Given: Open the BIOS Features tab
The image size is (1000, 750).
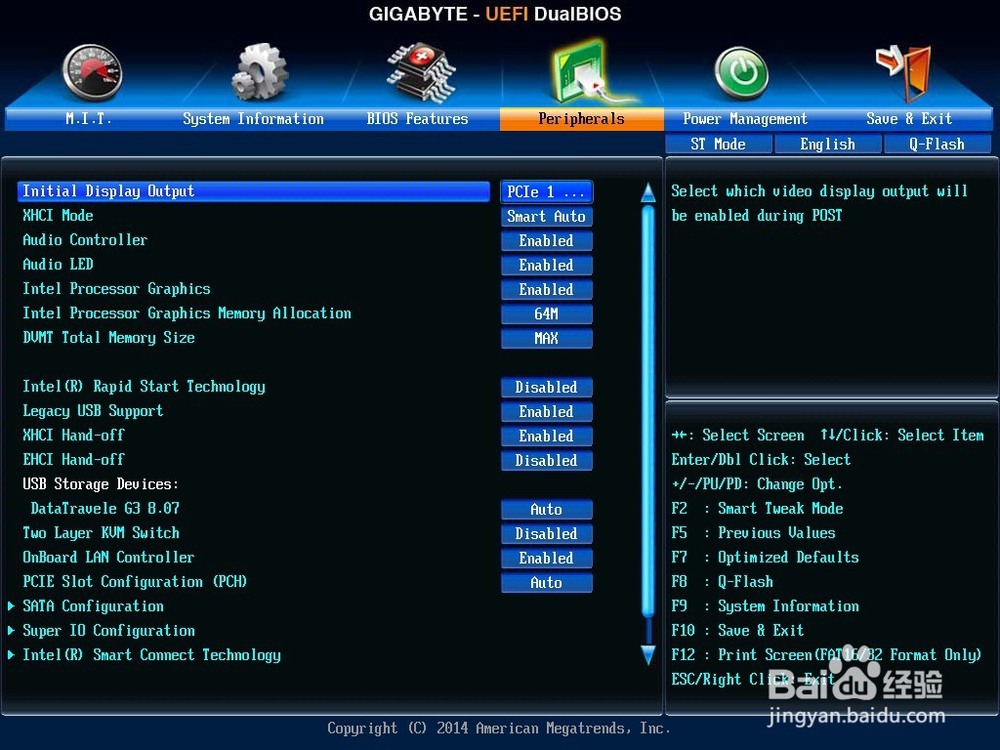Looking at the screenshot, I should coord(417,119).
